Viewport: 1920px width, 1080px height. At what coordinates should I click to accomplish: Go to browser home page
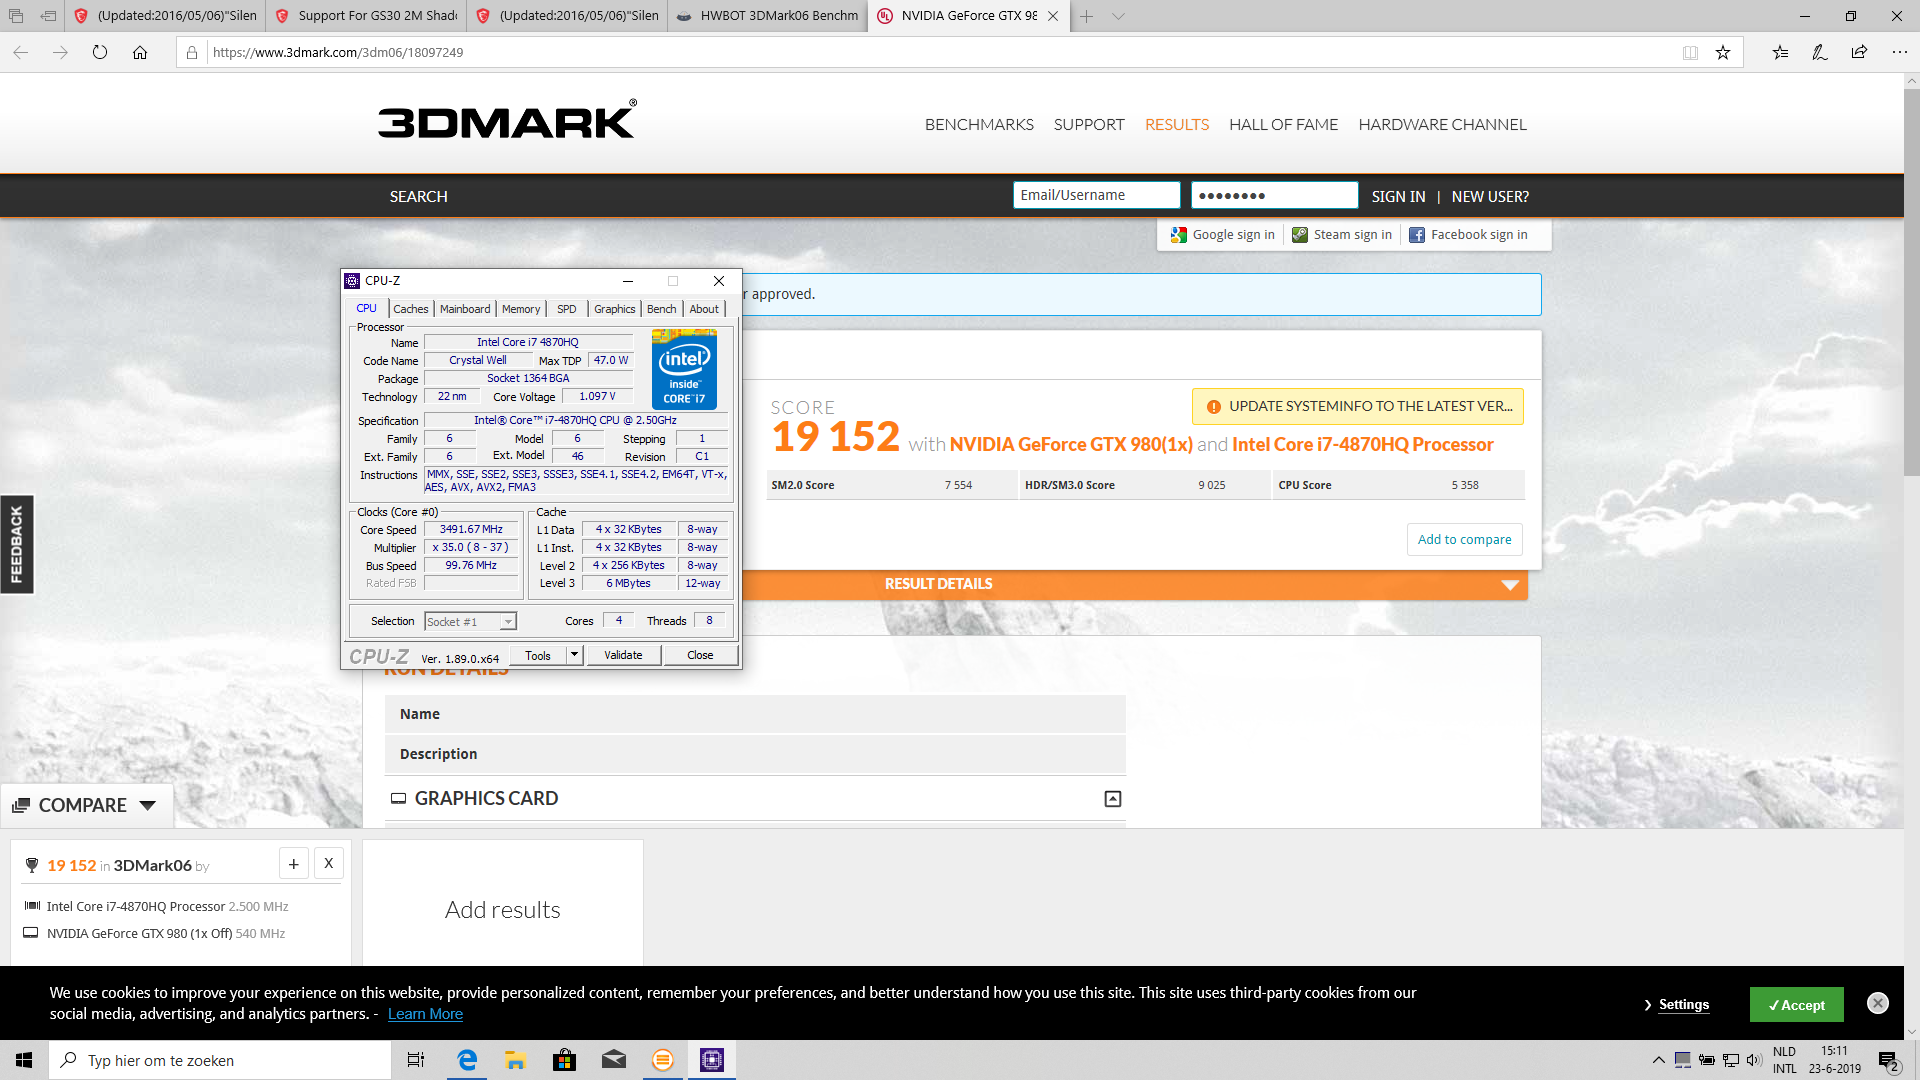click(140, 52)
